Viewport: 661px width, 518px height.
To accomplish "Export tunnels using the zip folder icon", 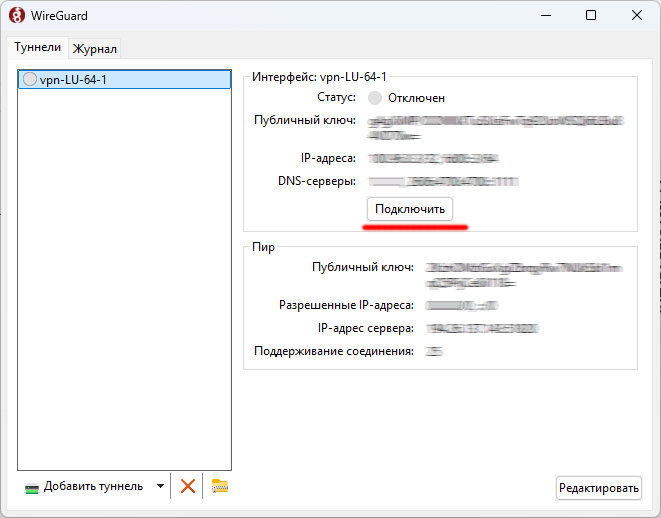I will click(x=219, y=486).
